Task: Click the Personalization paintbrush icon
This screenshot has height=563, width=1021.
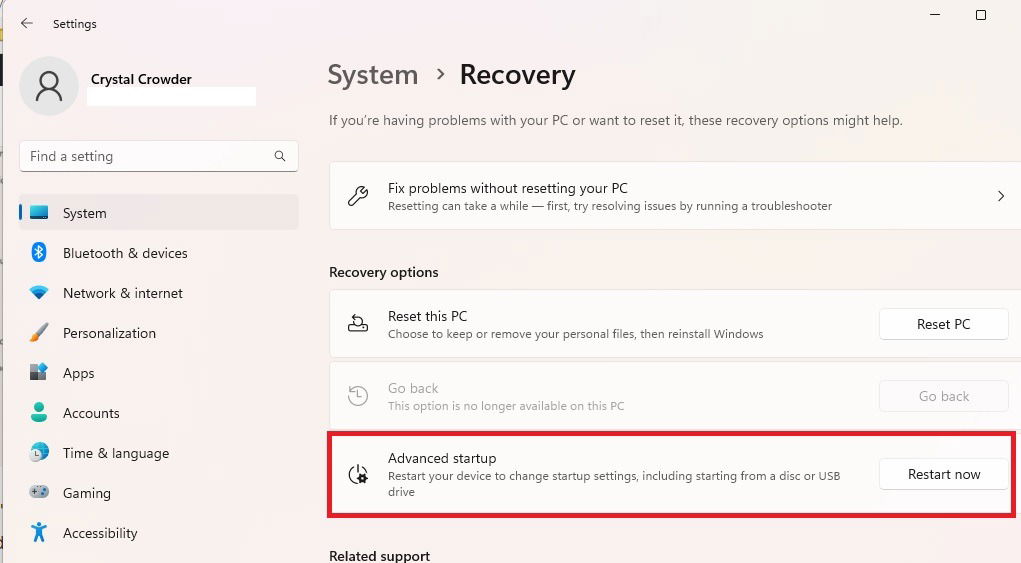Action: [x=39, y=333]
